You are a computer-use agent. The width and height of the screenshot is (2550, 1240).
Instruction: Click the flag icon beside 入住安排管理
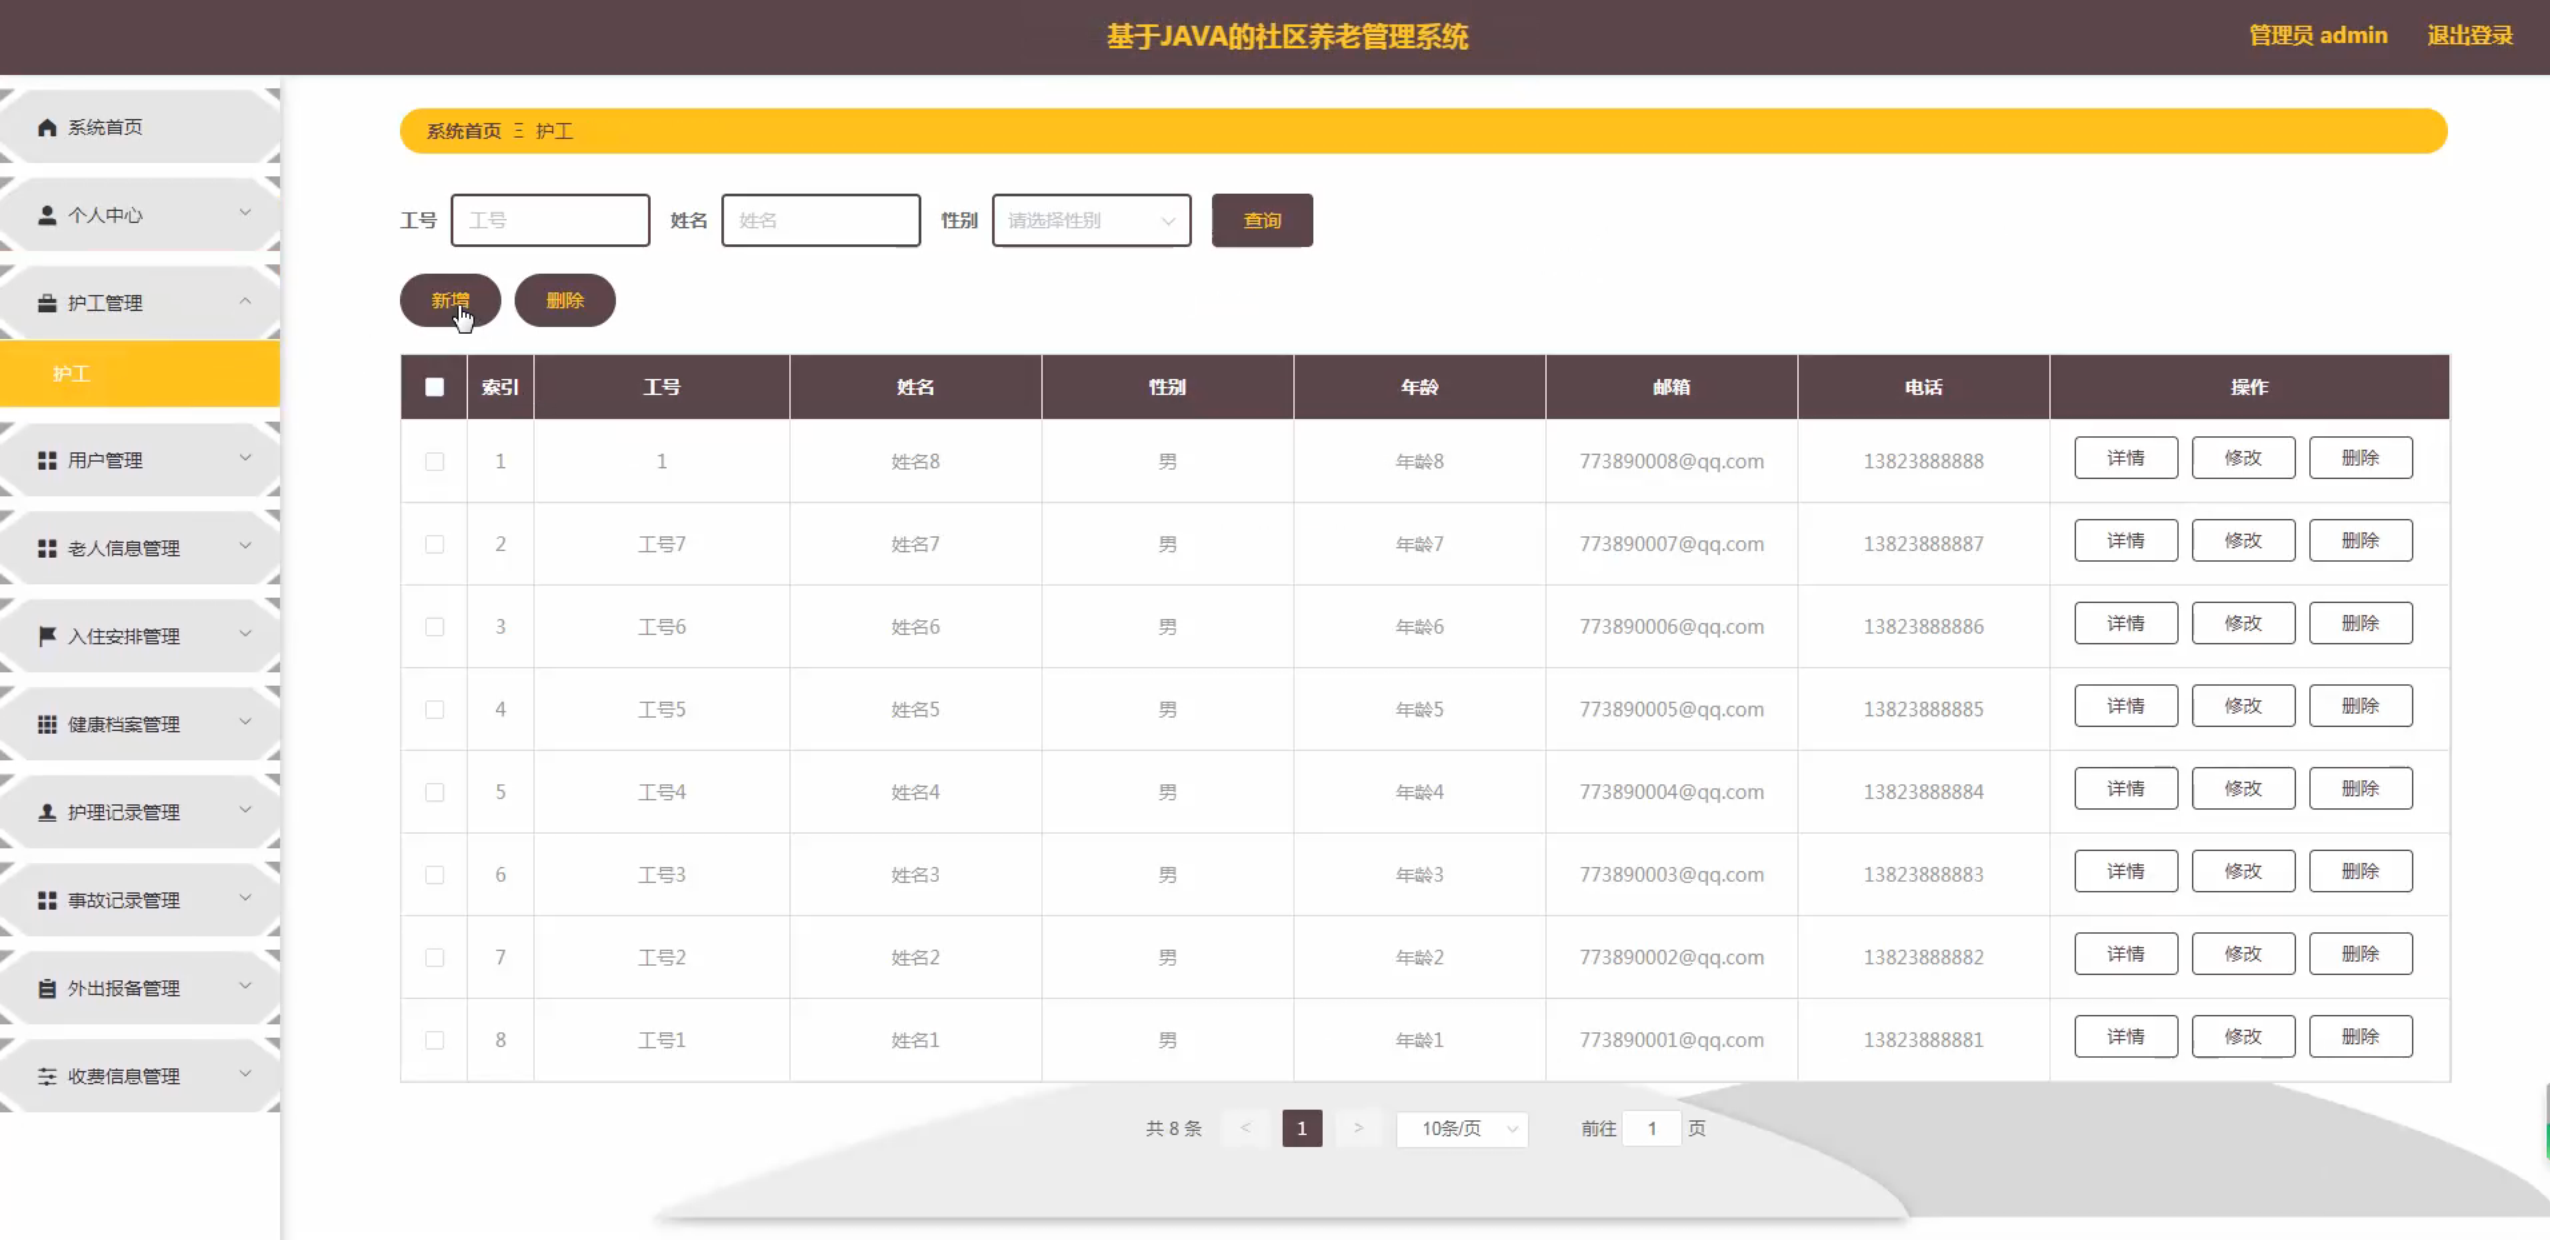(x=47, y=636)
